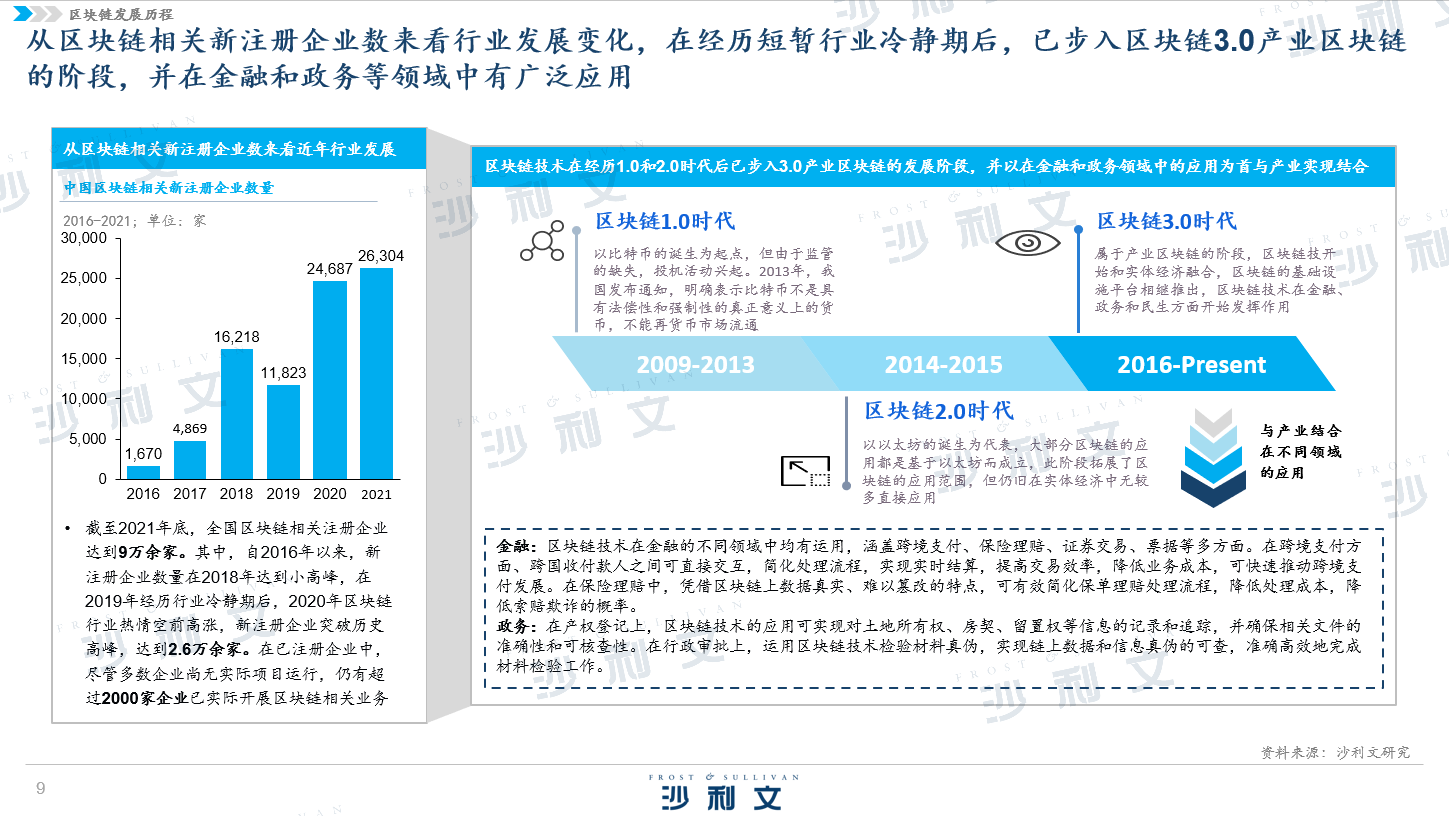The image size is (1449, 816).
Task: Click the bold 政务 label in dashed box
Action: [x=518, y=626]
